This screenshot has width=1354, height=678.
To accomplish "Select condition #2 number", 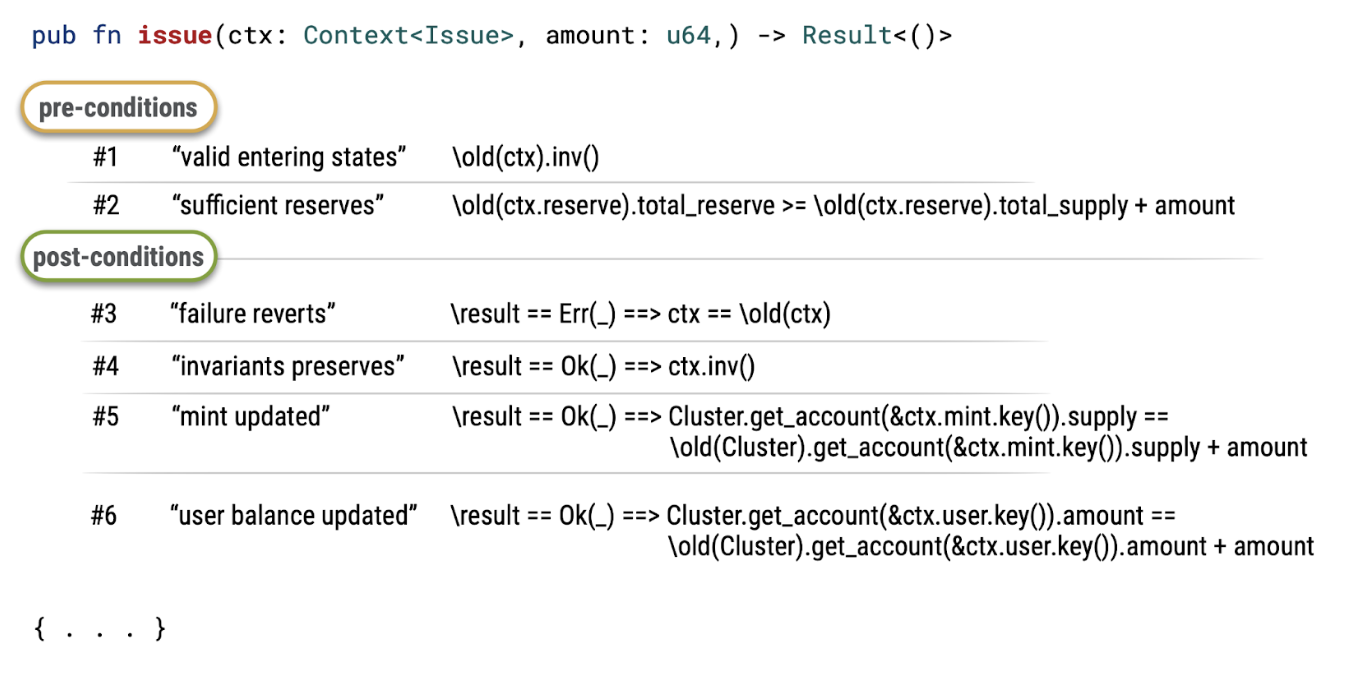I will click(x=106, y=206).
